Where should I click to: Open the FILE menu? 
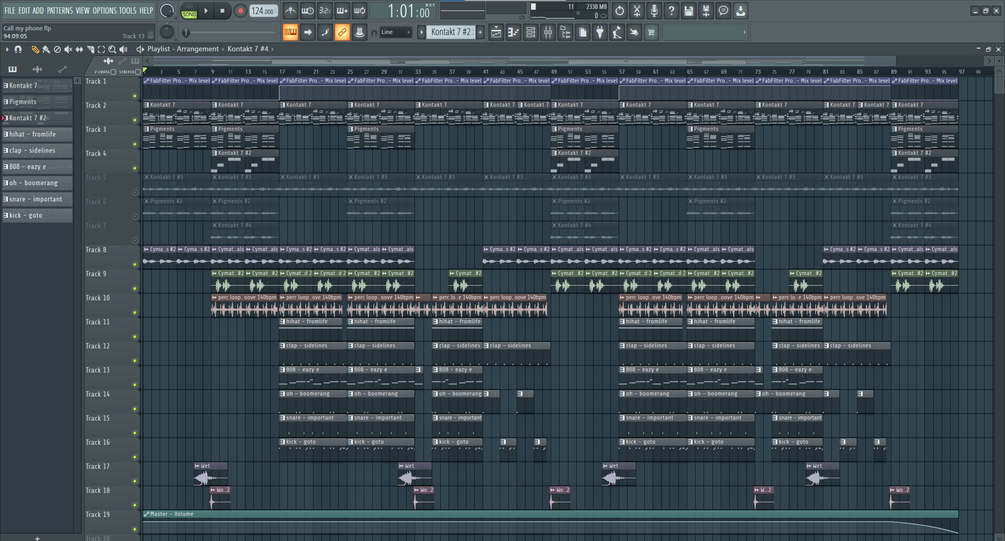point(10,10)
